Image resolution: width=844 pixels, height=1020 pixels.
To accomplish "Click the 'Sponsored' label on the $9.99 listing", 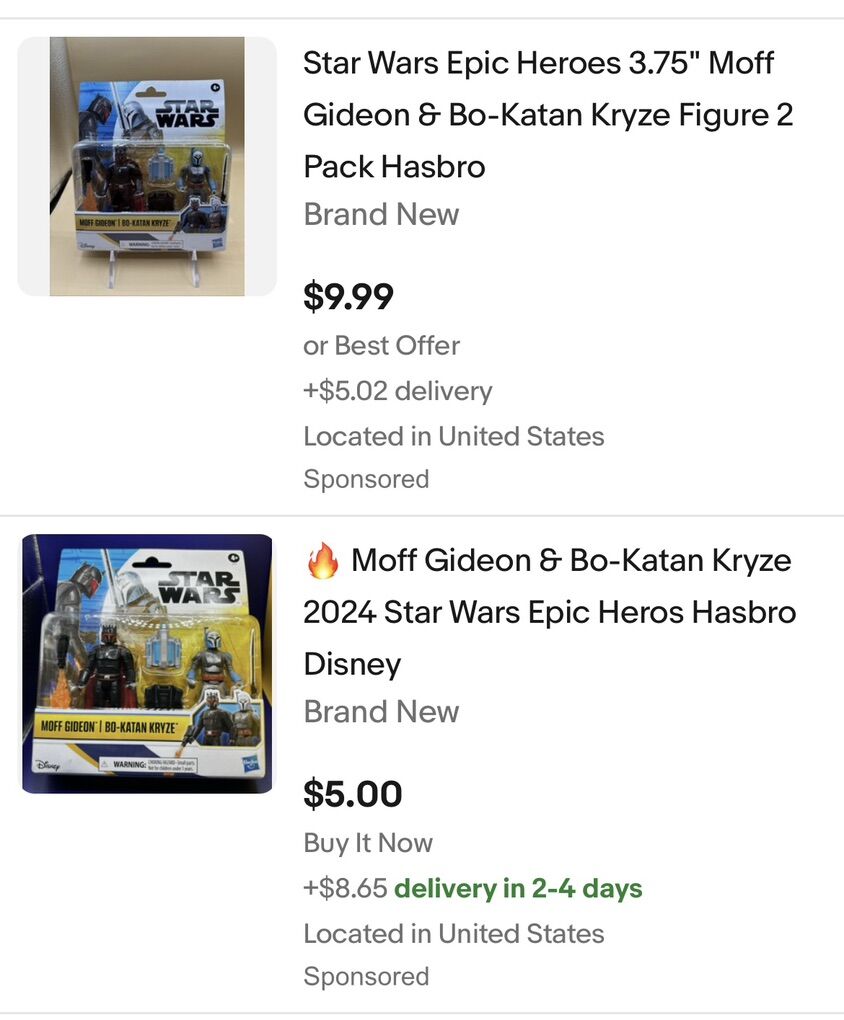I will coord(366,480).
